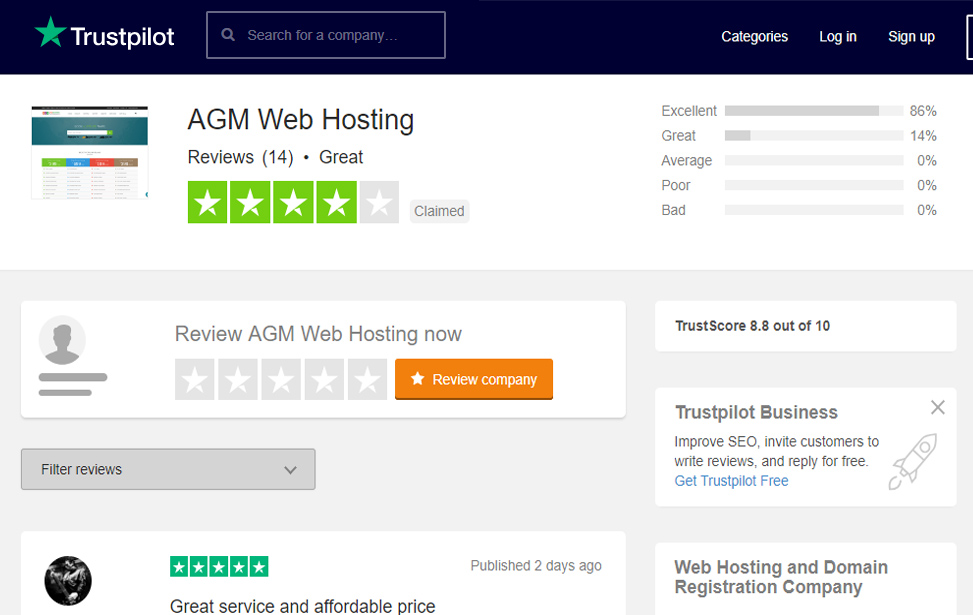The image size is (973, 615).
Task: Go to the Log in page
Action: pyautogui.click(x=837, y=36)
